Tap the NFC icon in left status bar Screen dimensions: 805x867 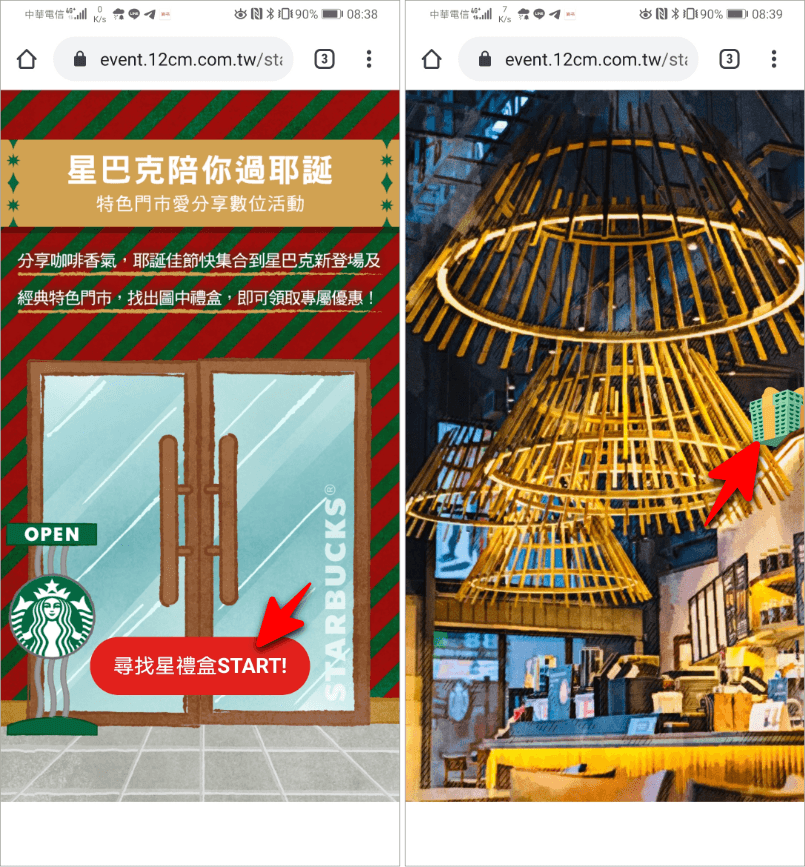click(x=257, y=14)
